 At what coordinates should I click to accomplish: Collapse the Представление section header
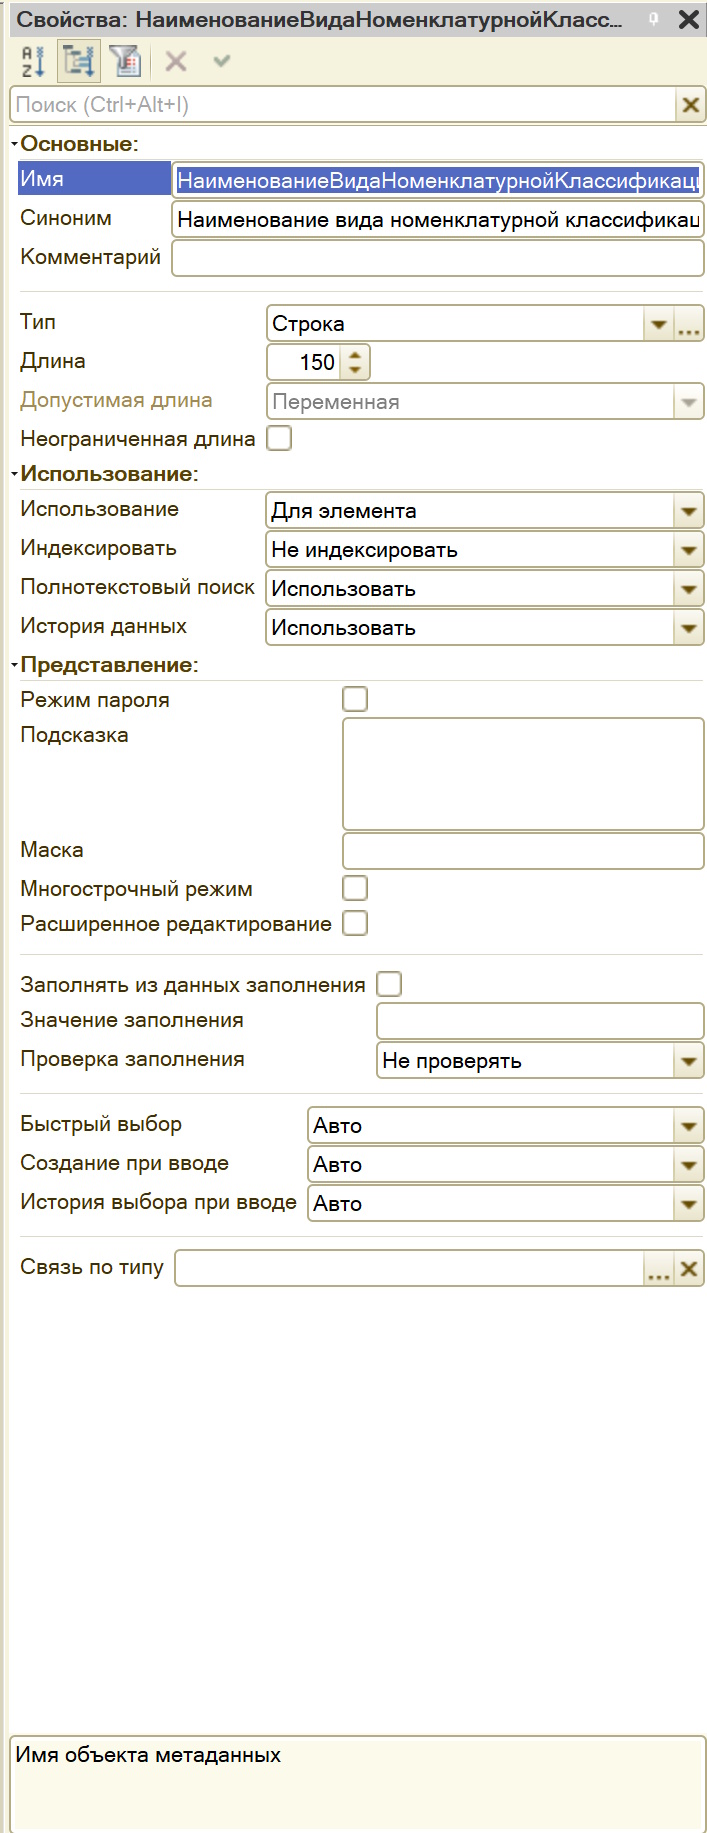click(x=15, y=665)
